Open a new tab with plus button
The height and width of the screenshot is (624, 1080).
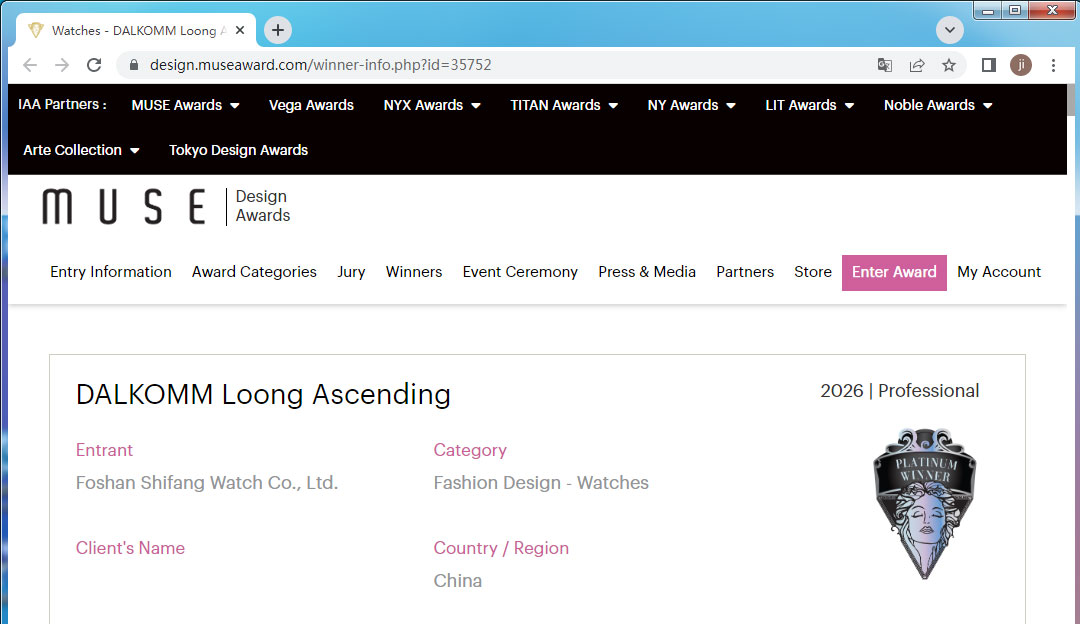(x=277, y=30)
